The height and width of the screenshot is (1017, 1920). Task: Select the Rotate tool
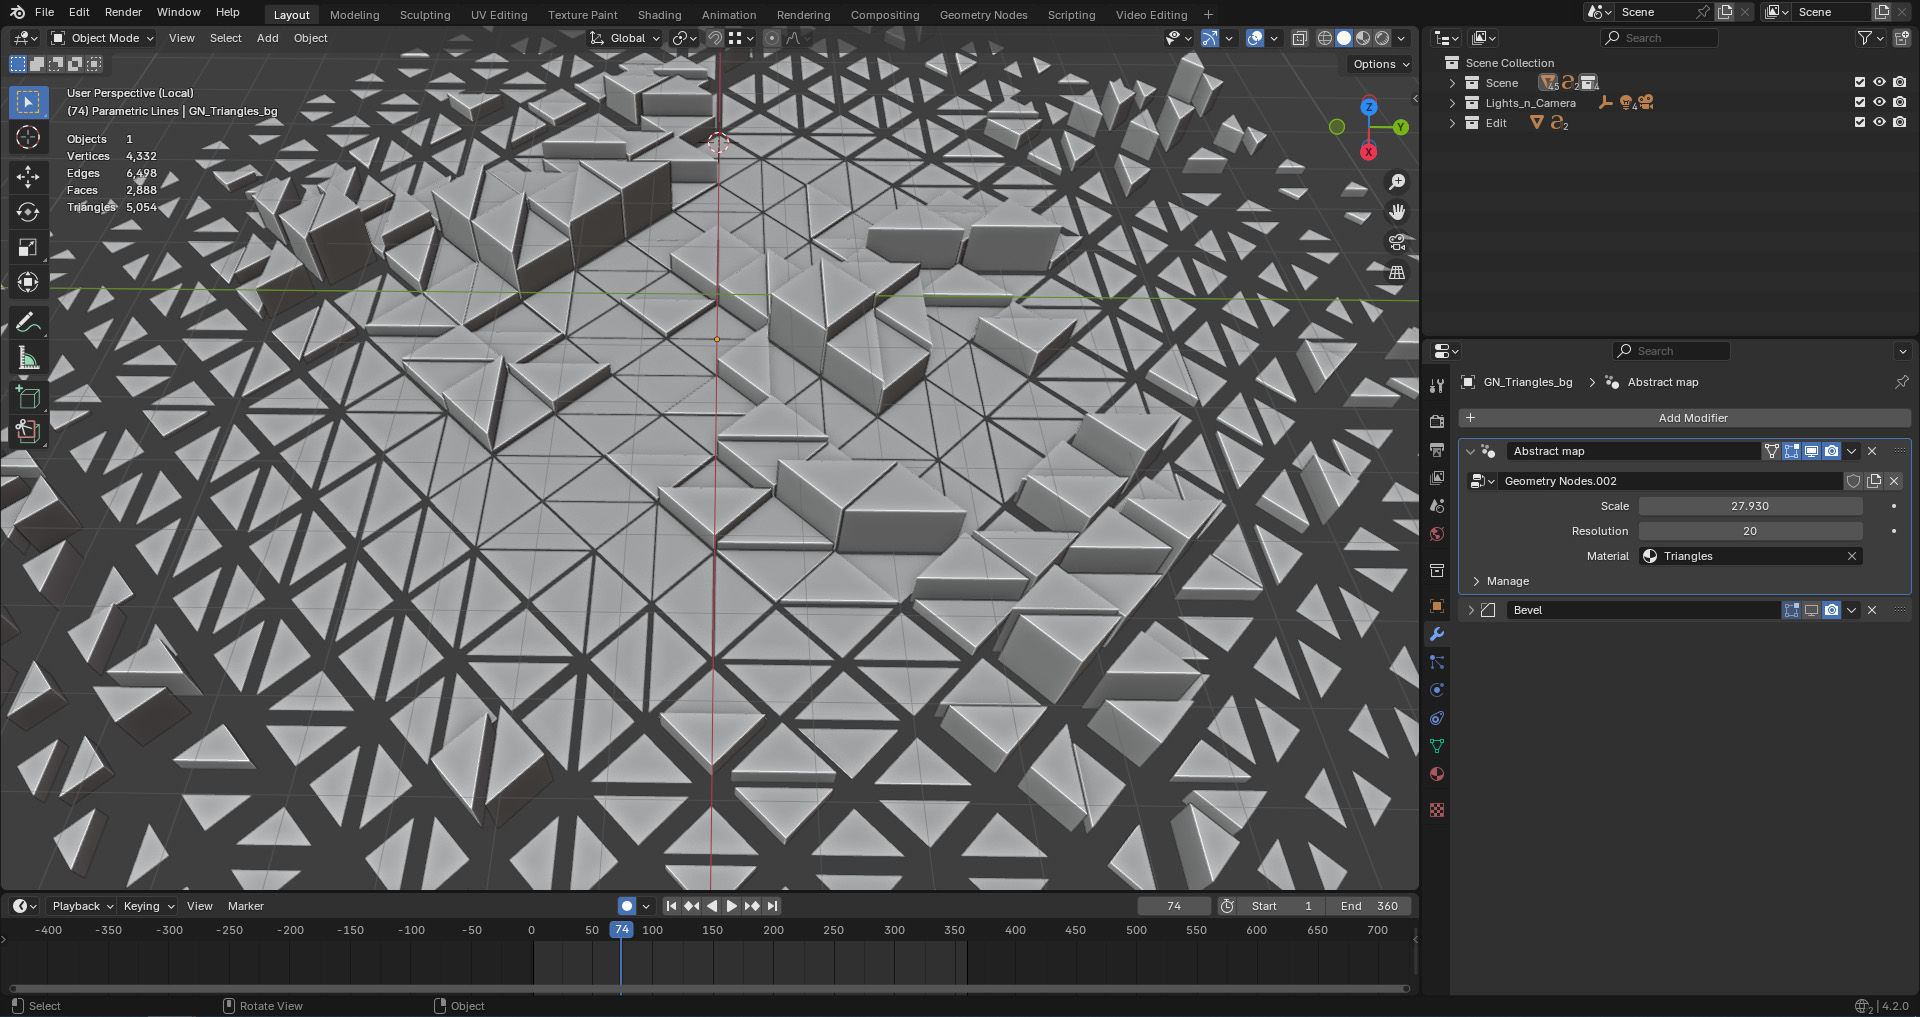coord(28,212)
